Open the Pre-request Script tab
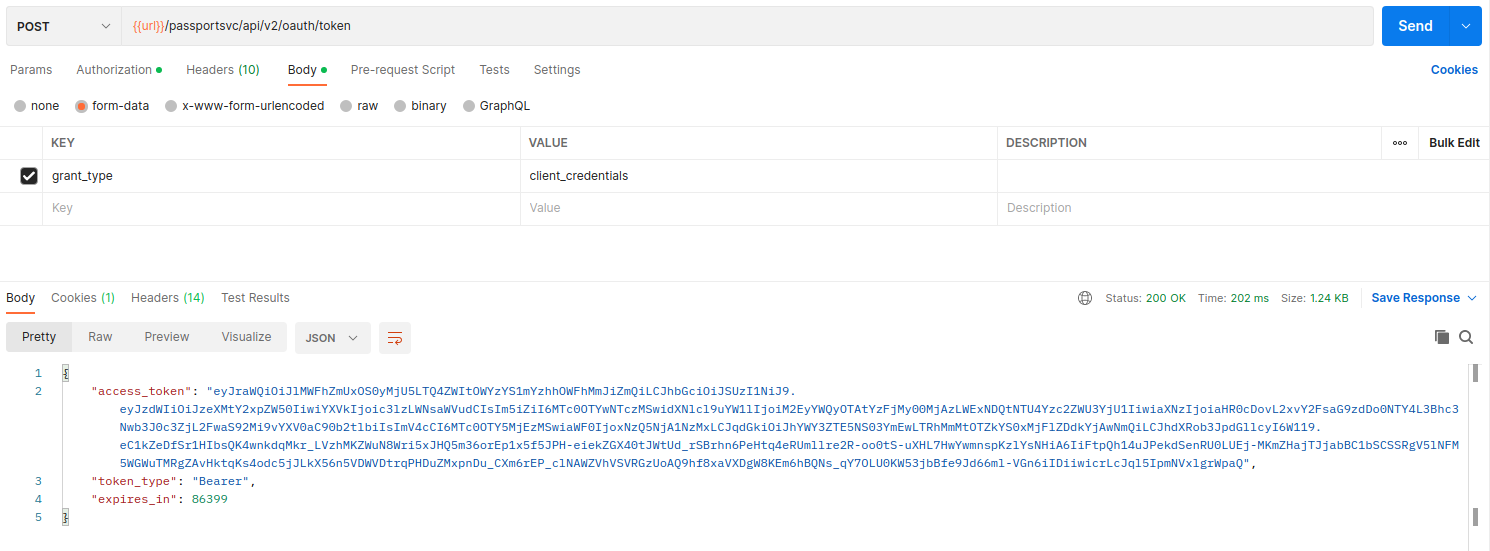 coord(402,70)
